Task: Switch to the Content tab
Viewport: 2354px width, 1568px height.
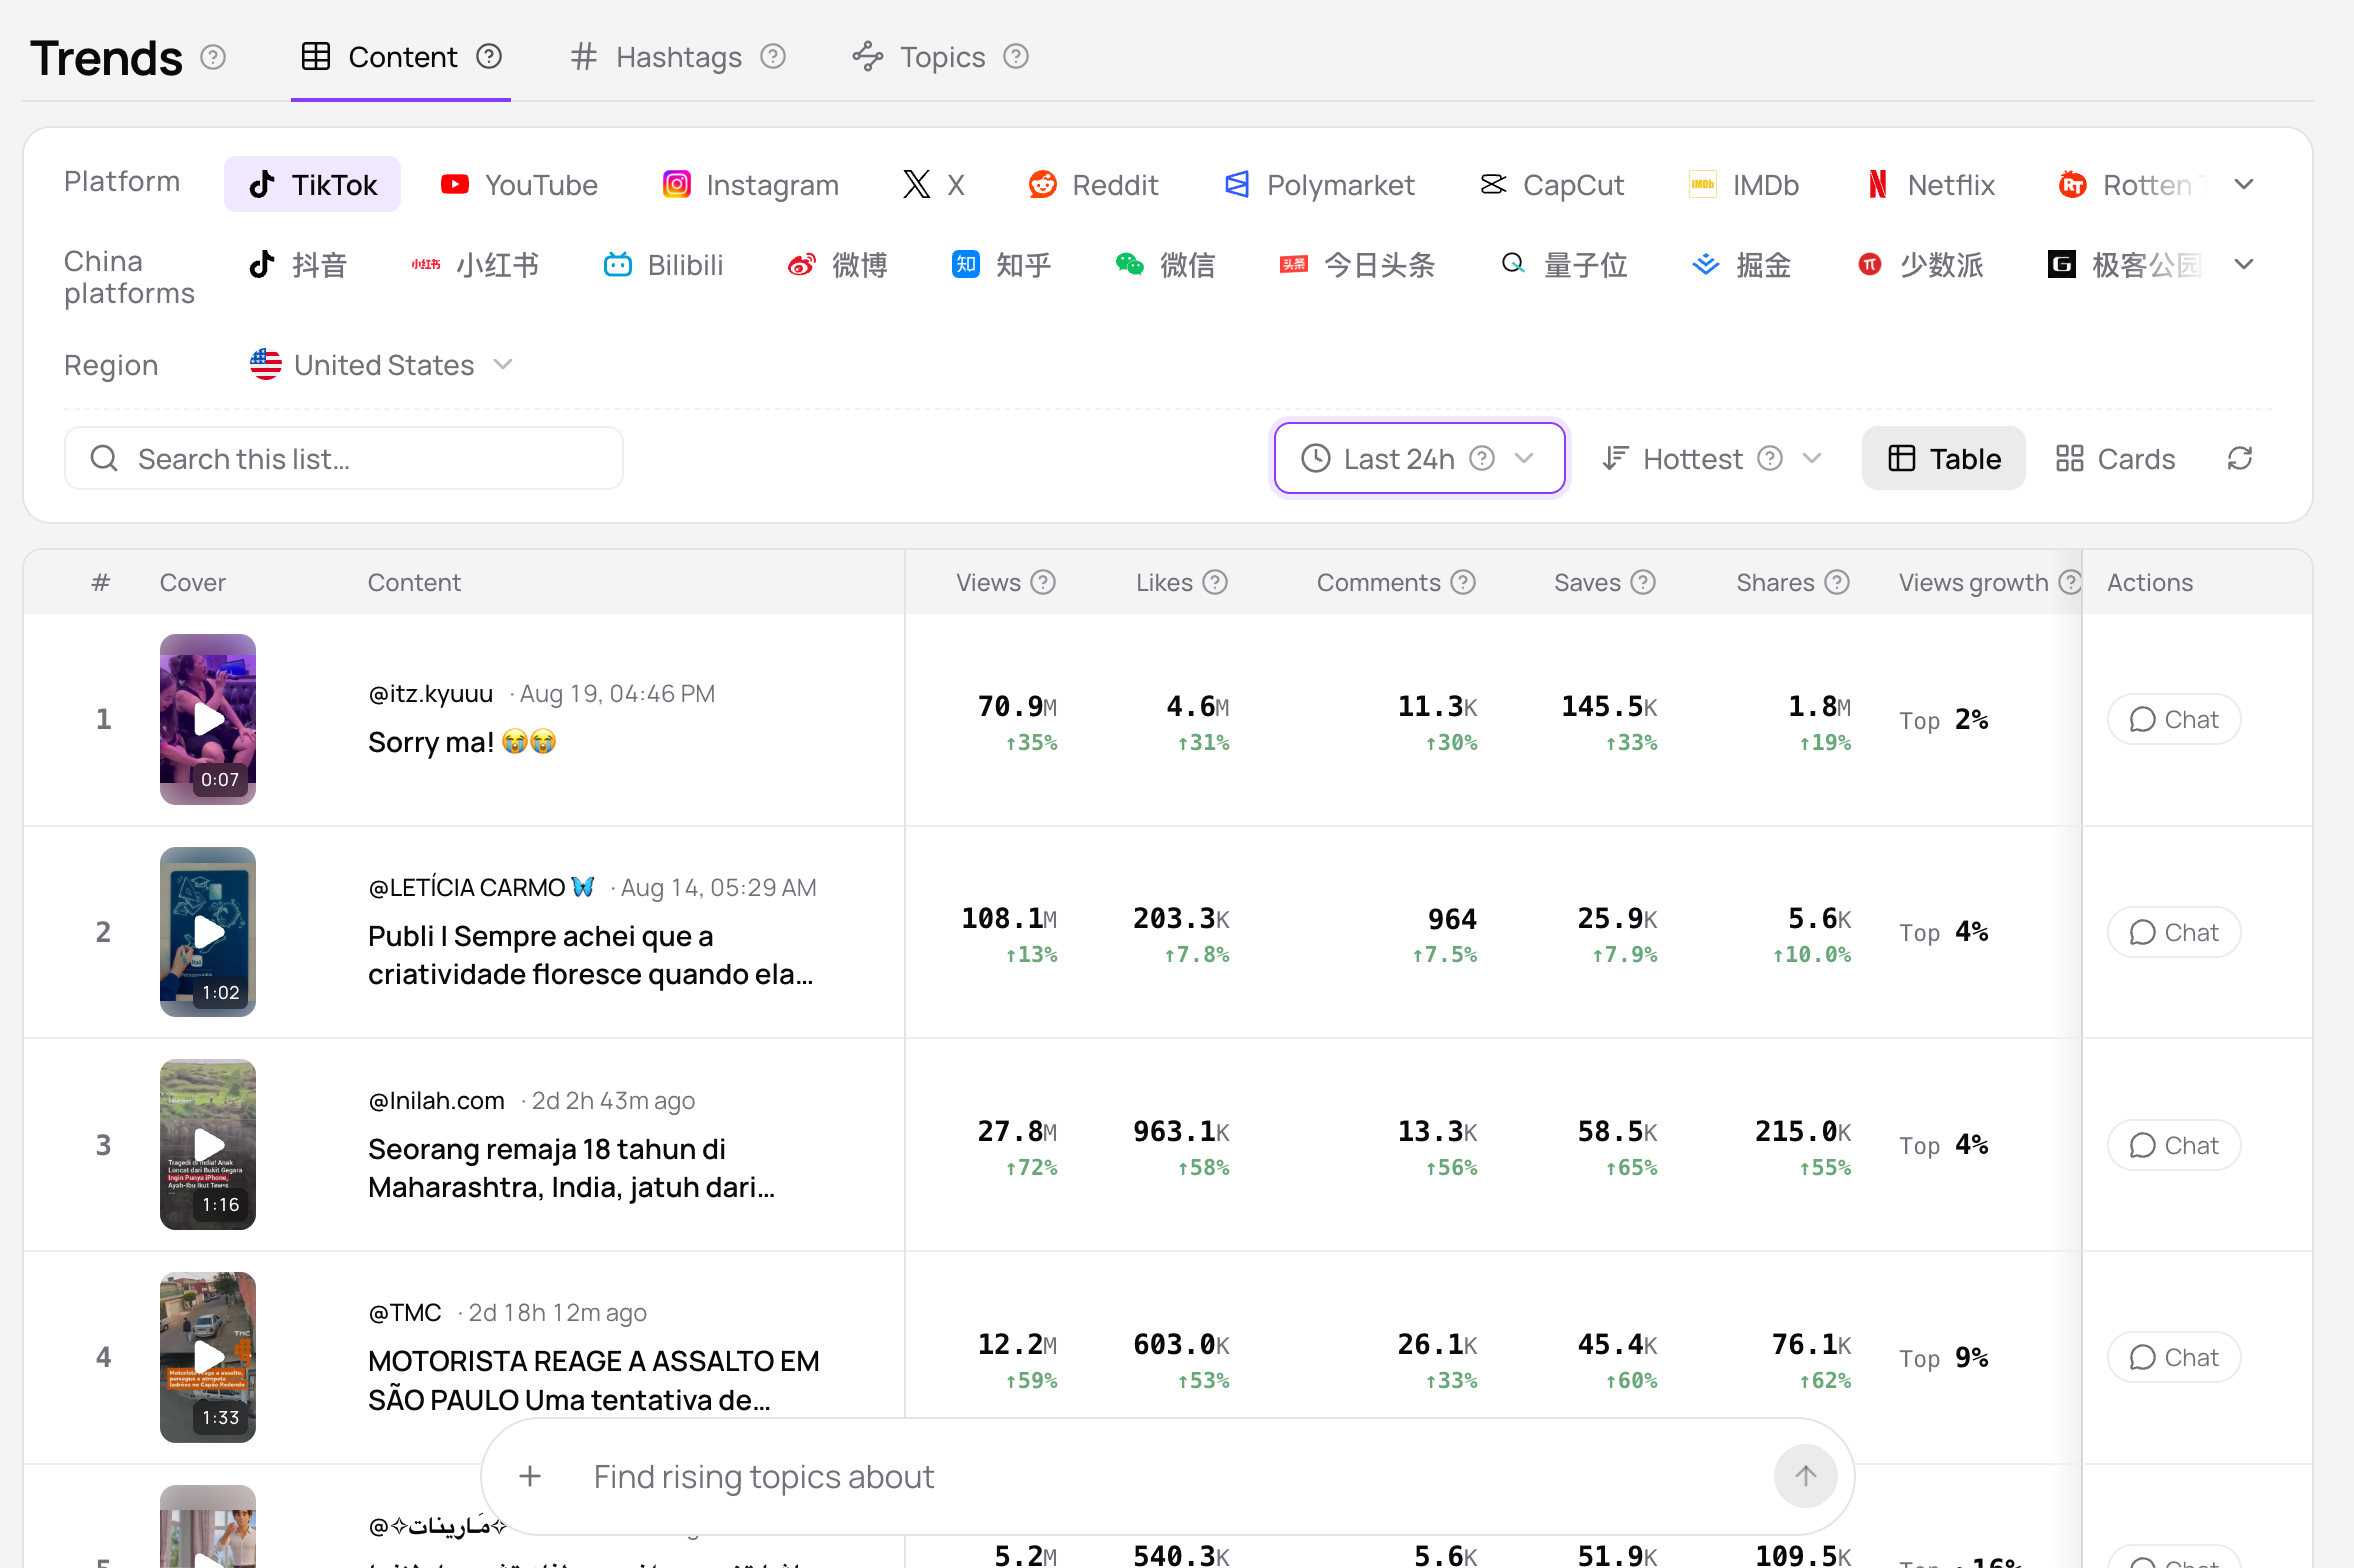Action: click(401, 57)
